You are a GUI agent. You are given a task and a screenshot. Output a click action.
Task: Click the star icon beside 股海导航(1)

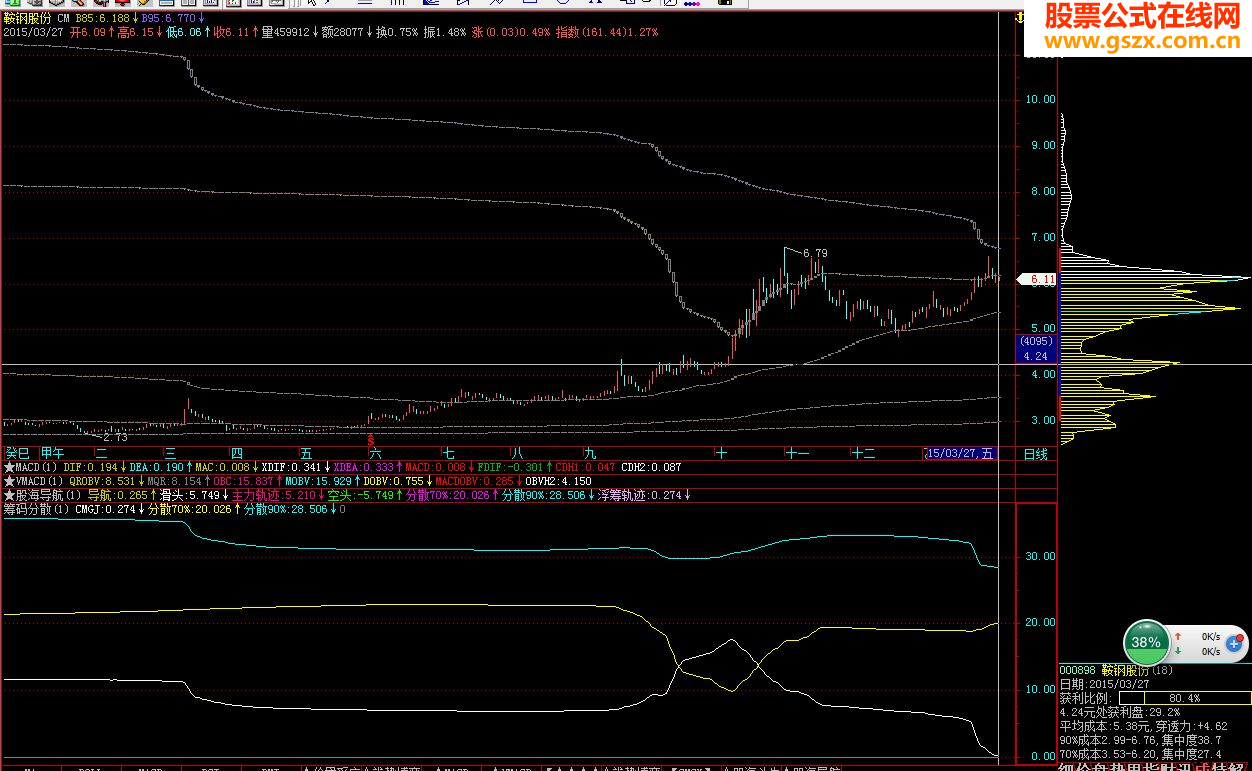tap(9, 495)
